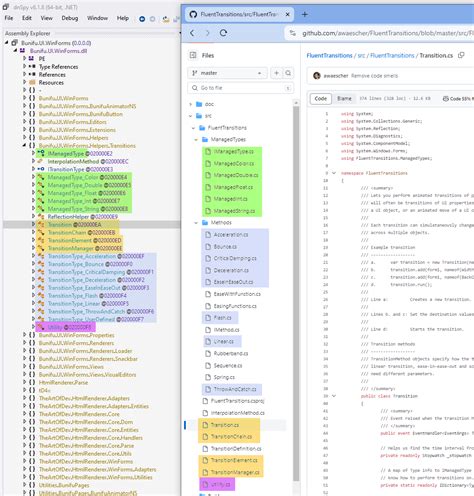Screen dimensions: 474x496
Task: Go forward in the browser
Action: (208, 33)
